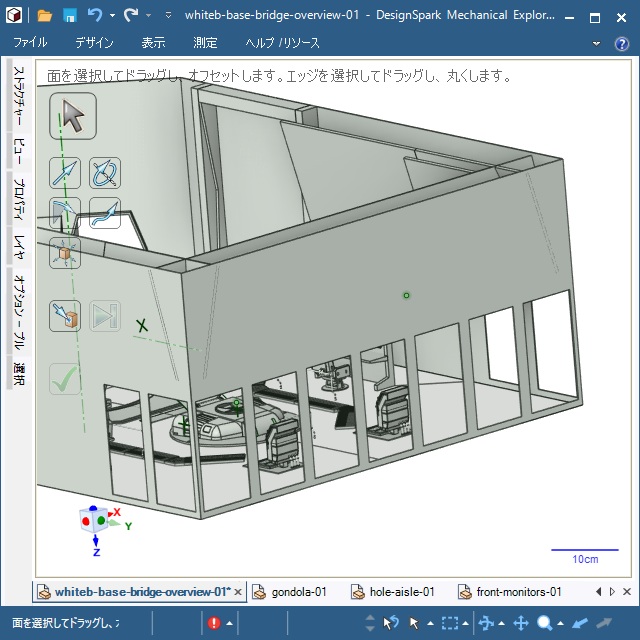Switch to the front-monitors-01 document tab
Viewport: 640px width, 640px height.
(x=510, y=592)
